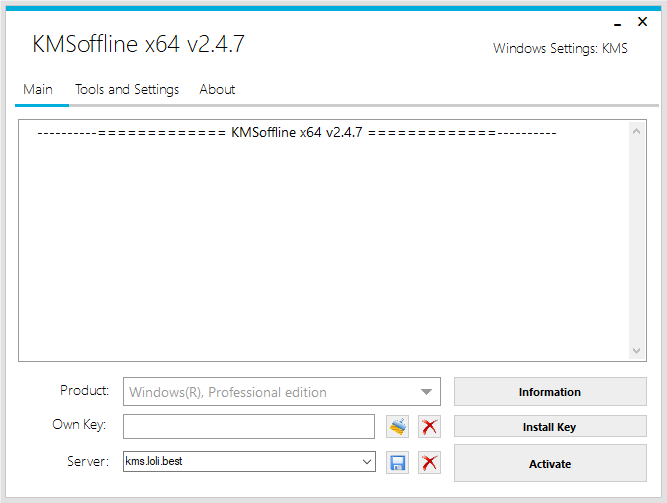Image resolution: width=667 pixels, height=503 pixels.
Task: Click the log scrollbar down arrow
Action: click(637, 351)
